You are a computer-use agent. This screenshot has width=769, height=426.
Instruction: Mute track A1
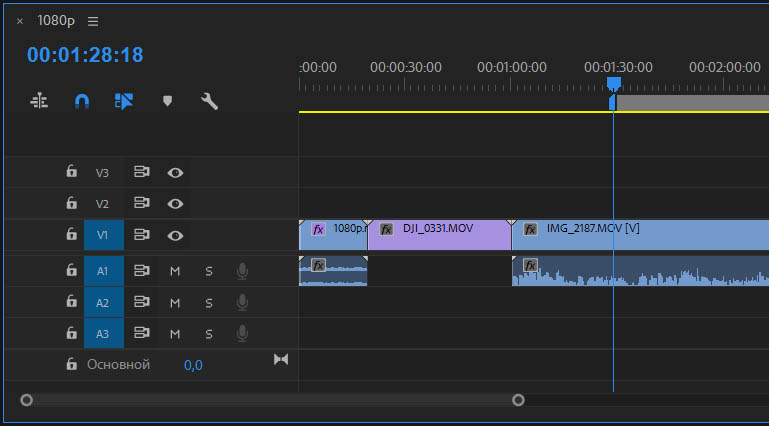pos(175,271)
